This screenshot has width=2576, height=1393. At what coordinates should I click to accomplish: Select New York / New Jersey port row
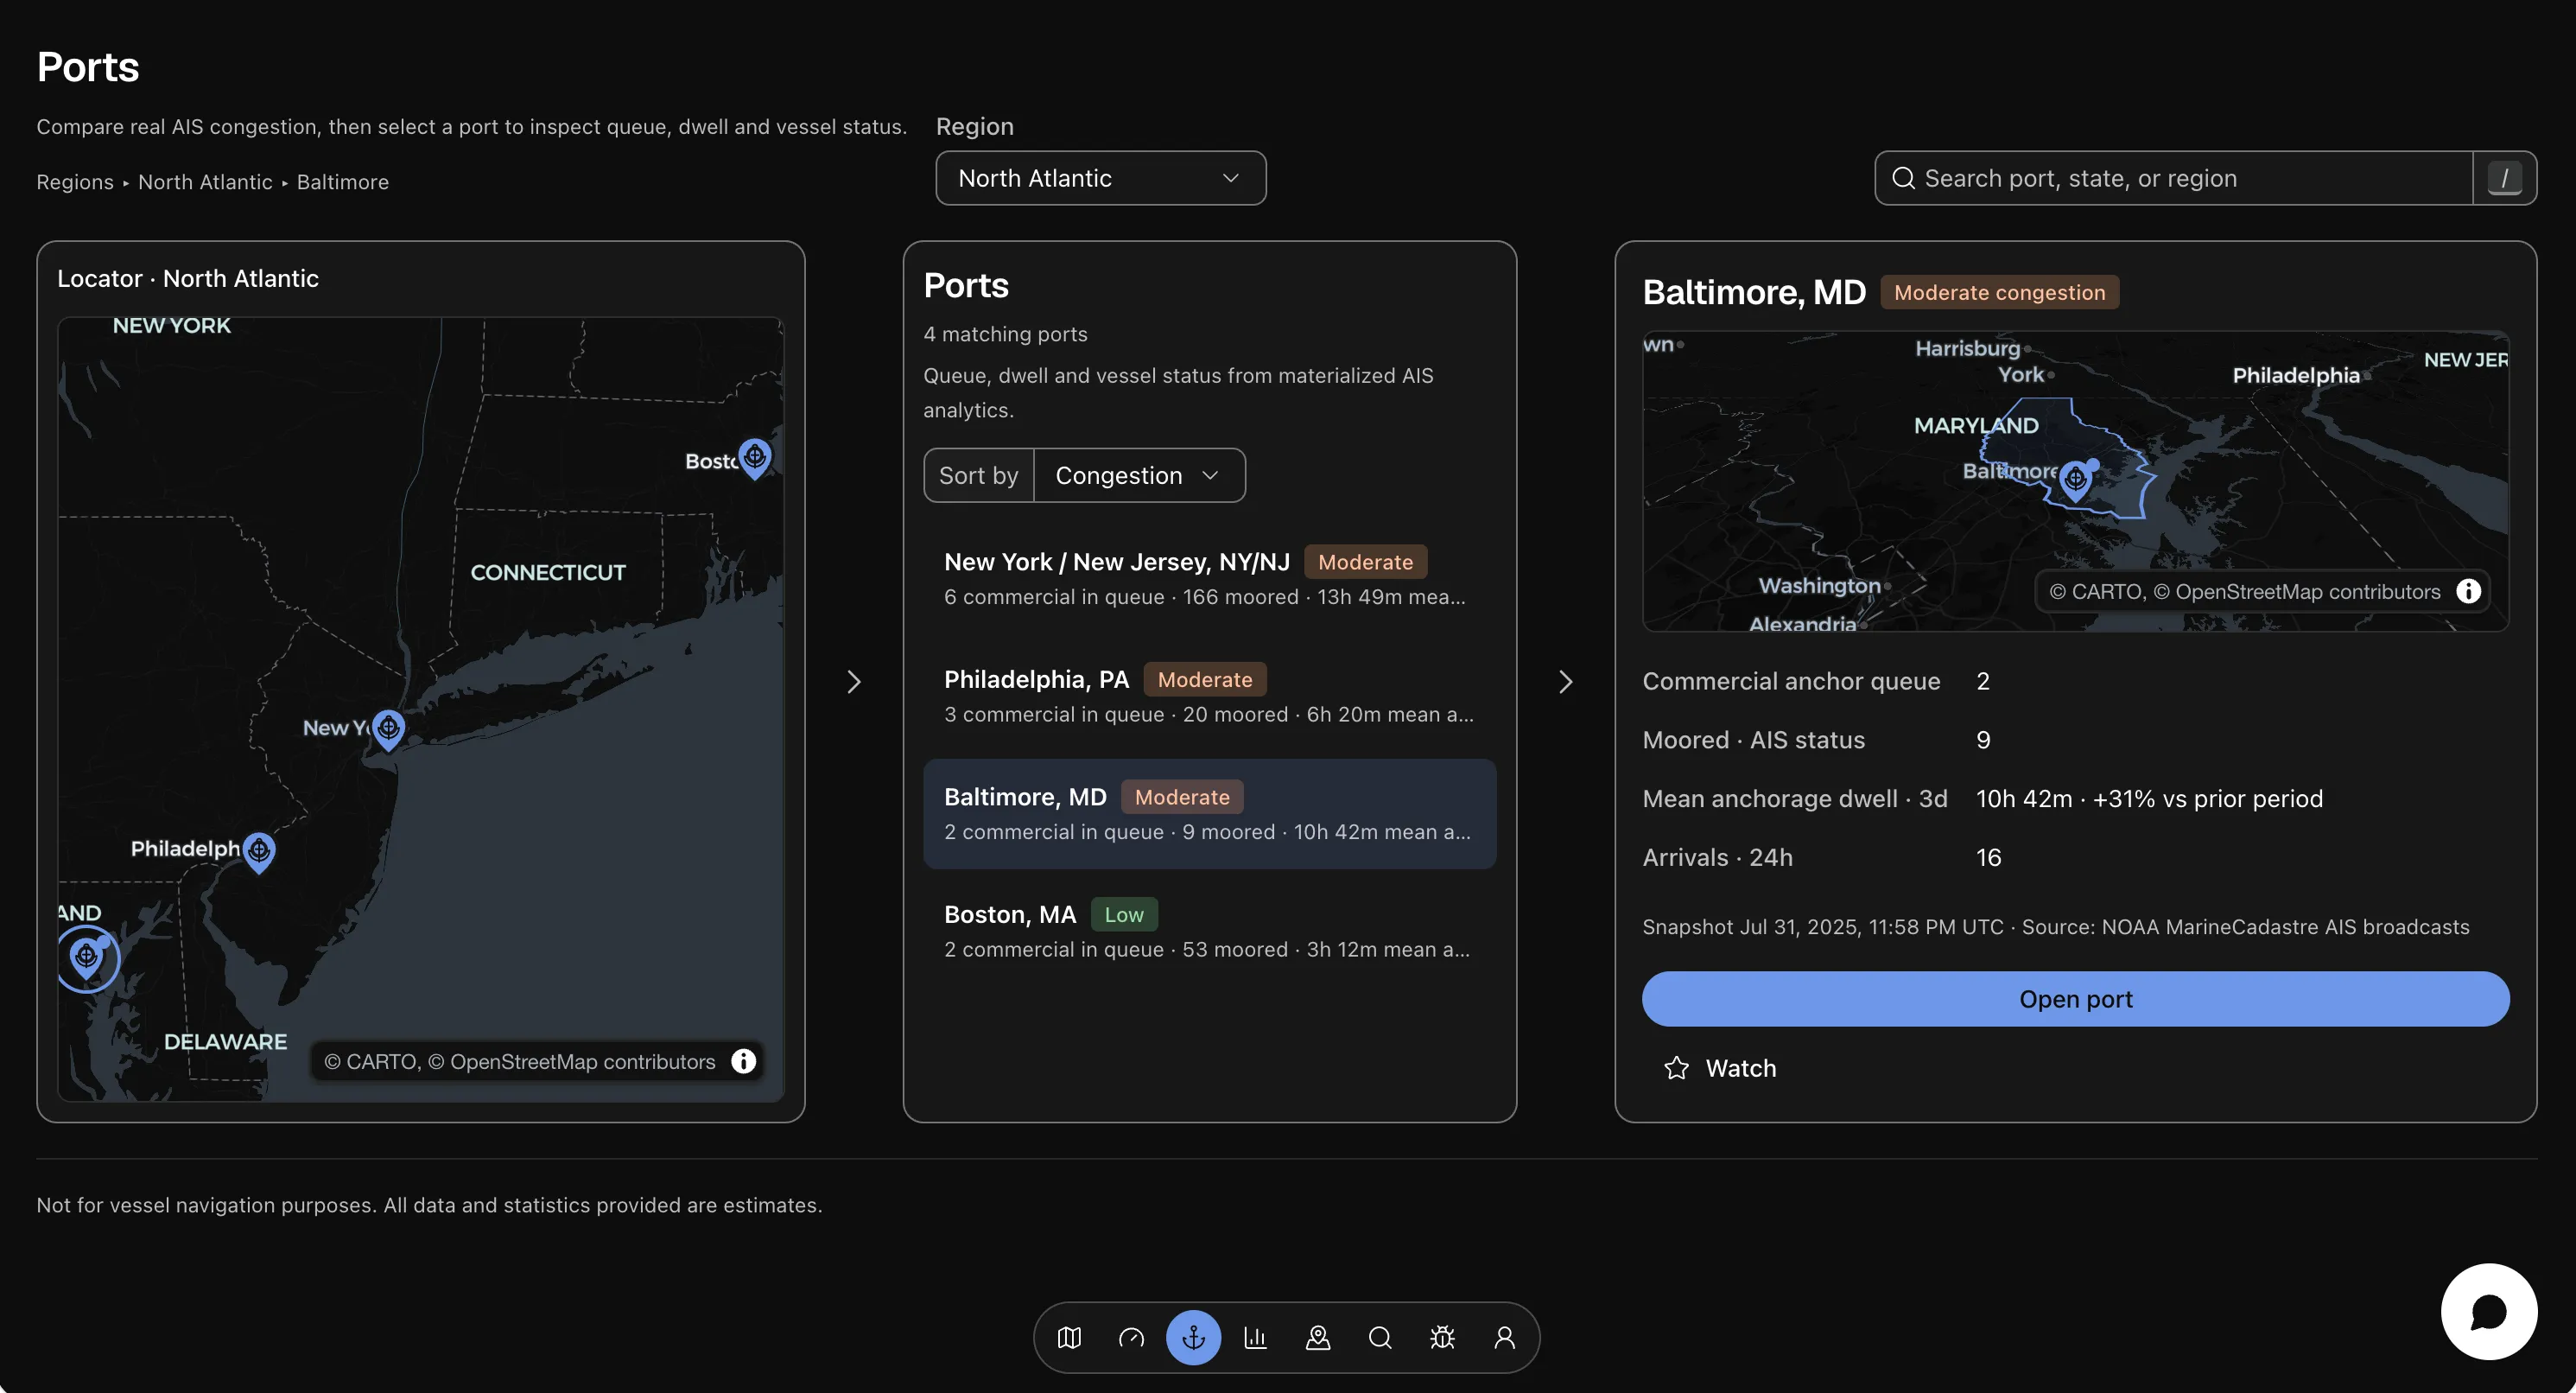pos(1209,579)
